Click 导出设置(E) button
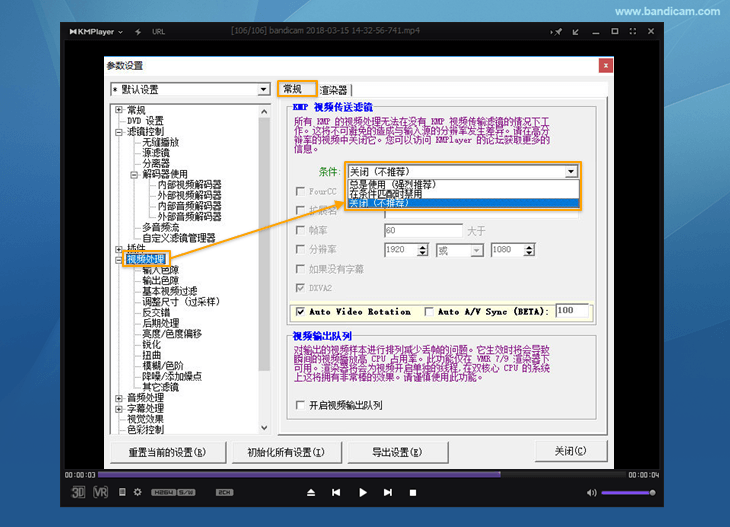730x527 pixels. pos(397,452)
